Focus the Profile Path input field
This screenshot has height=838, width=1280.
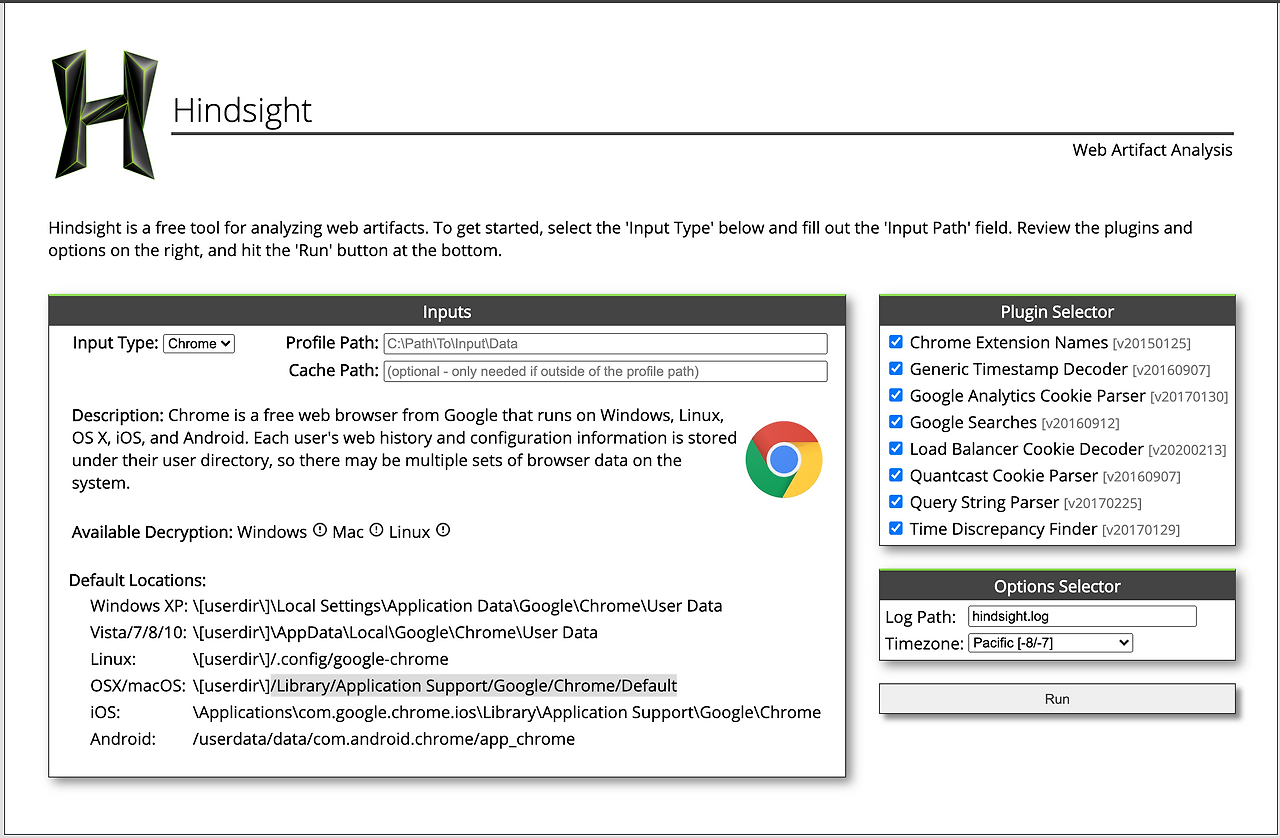[605, 343]
